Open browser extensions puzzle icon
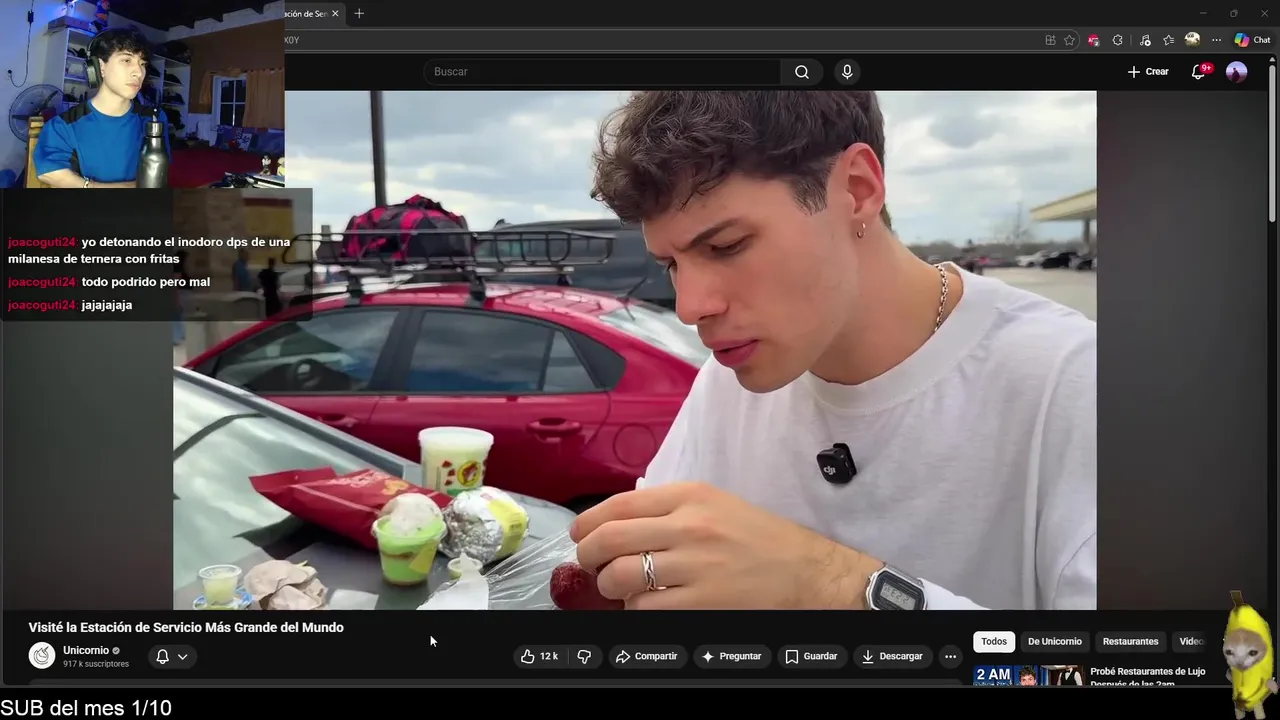 pyautogui.click(x=1118, y=40)
